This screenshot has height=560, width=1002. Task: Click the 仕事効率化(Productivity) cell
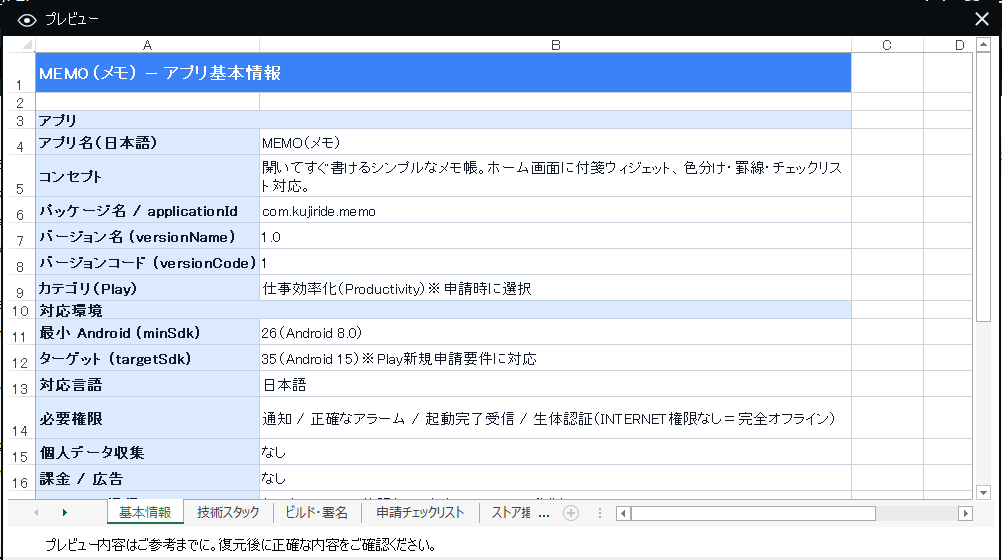(x=555, y=288)
